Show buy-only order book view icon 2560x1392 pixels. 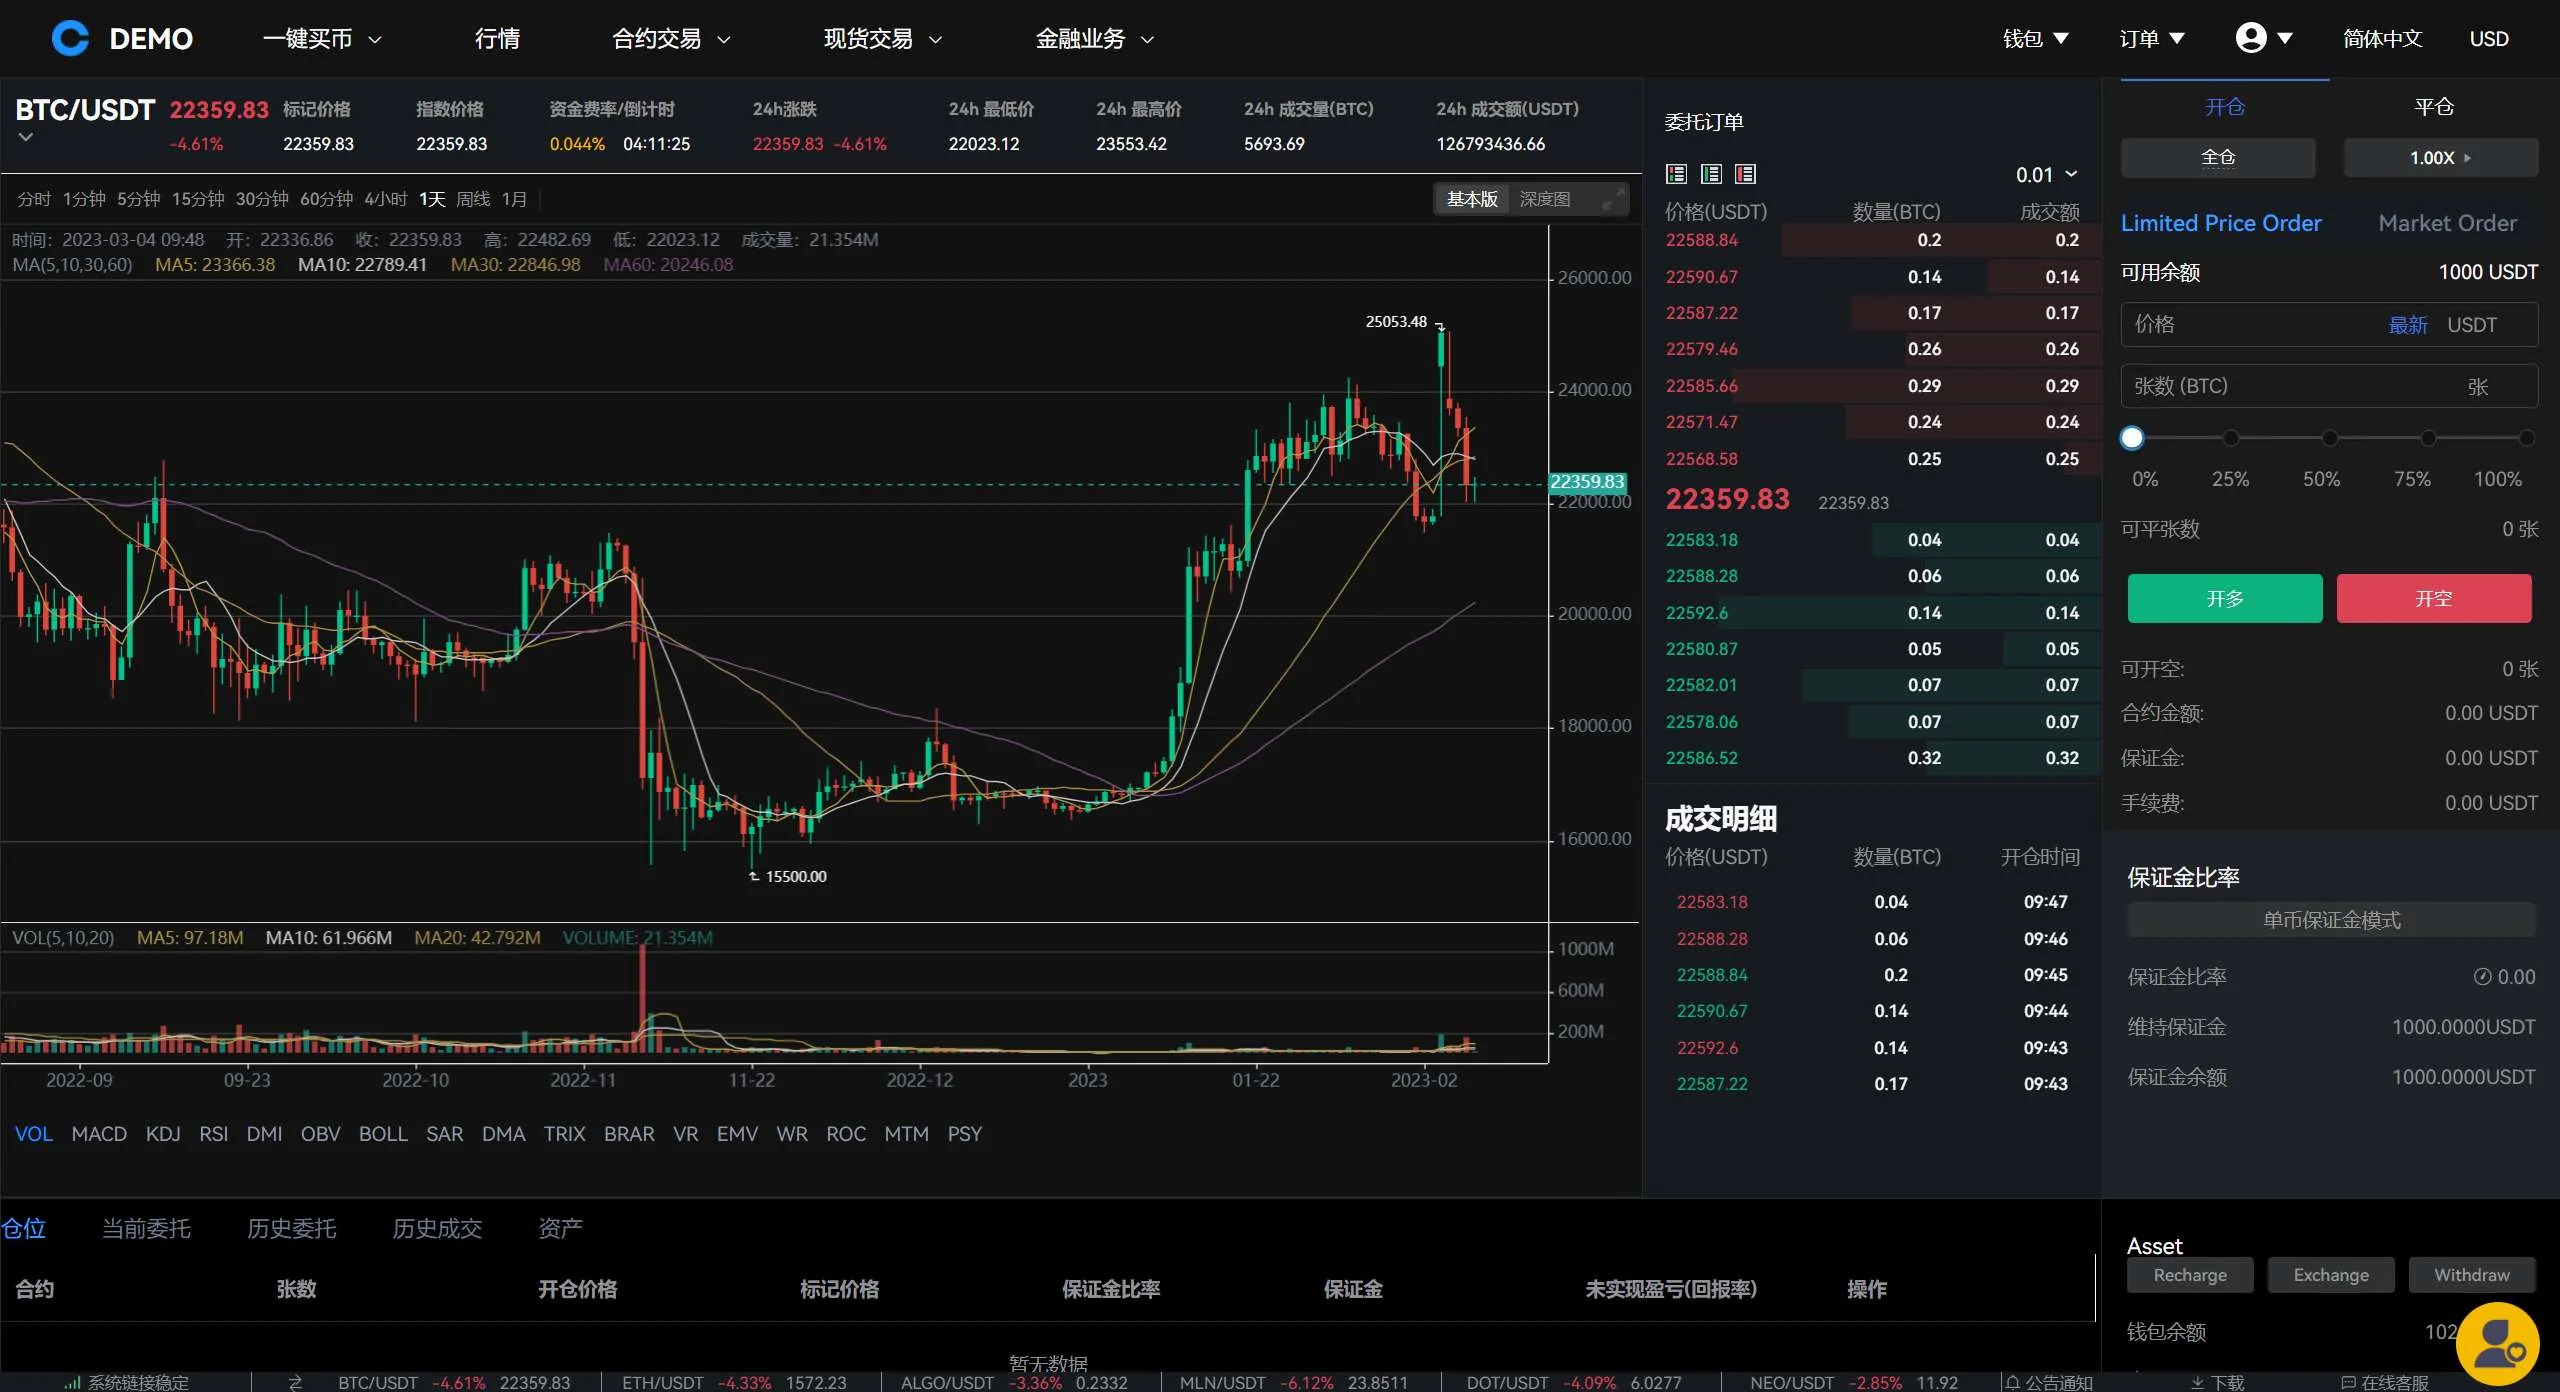coord(1711,174)
